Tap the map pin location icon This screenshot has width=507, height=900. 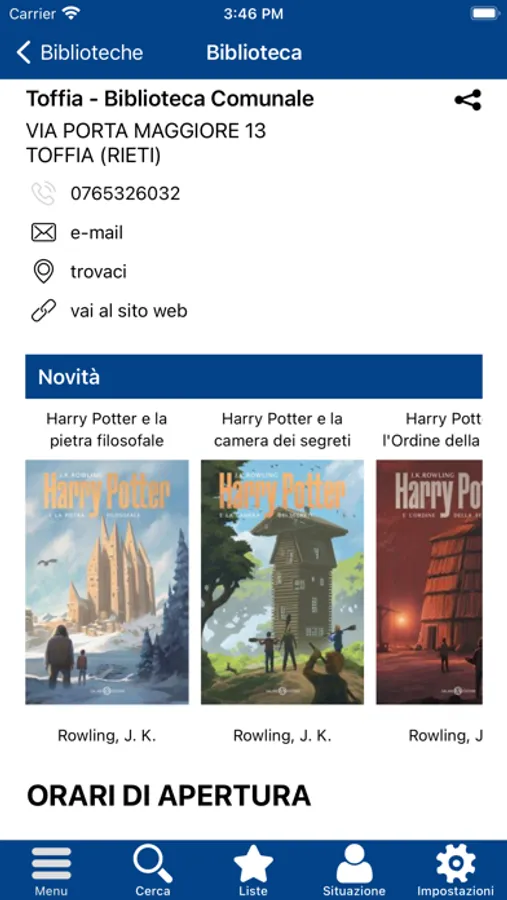pyautogui.click(x=44, y=271)
